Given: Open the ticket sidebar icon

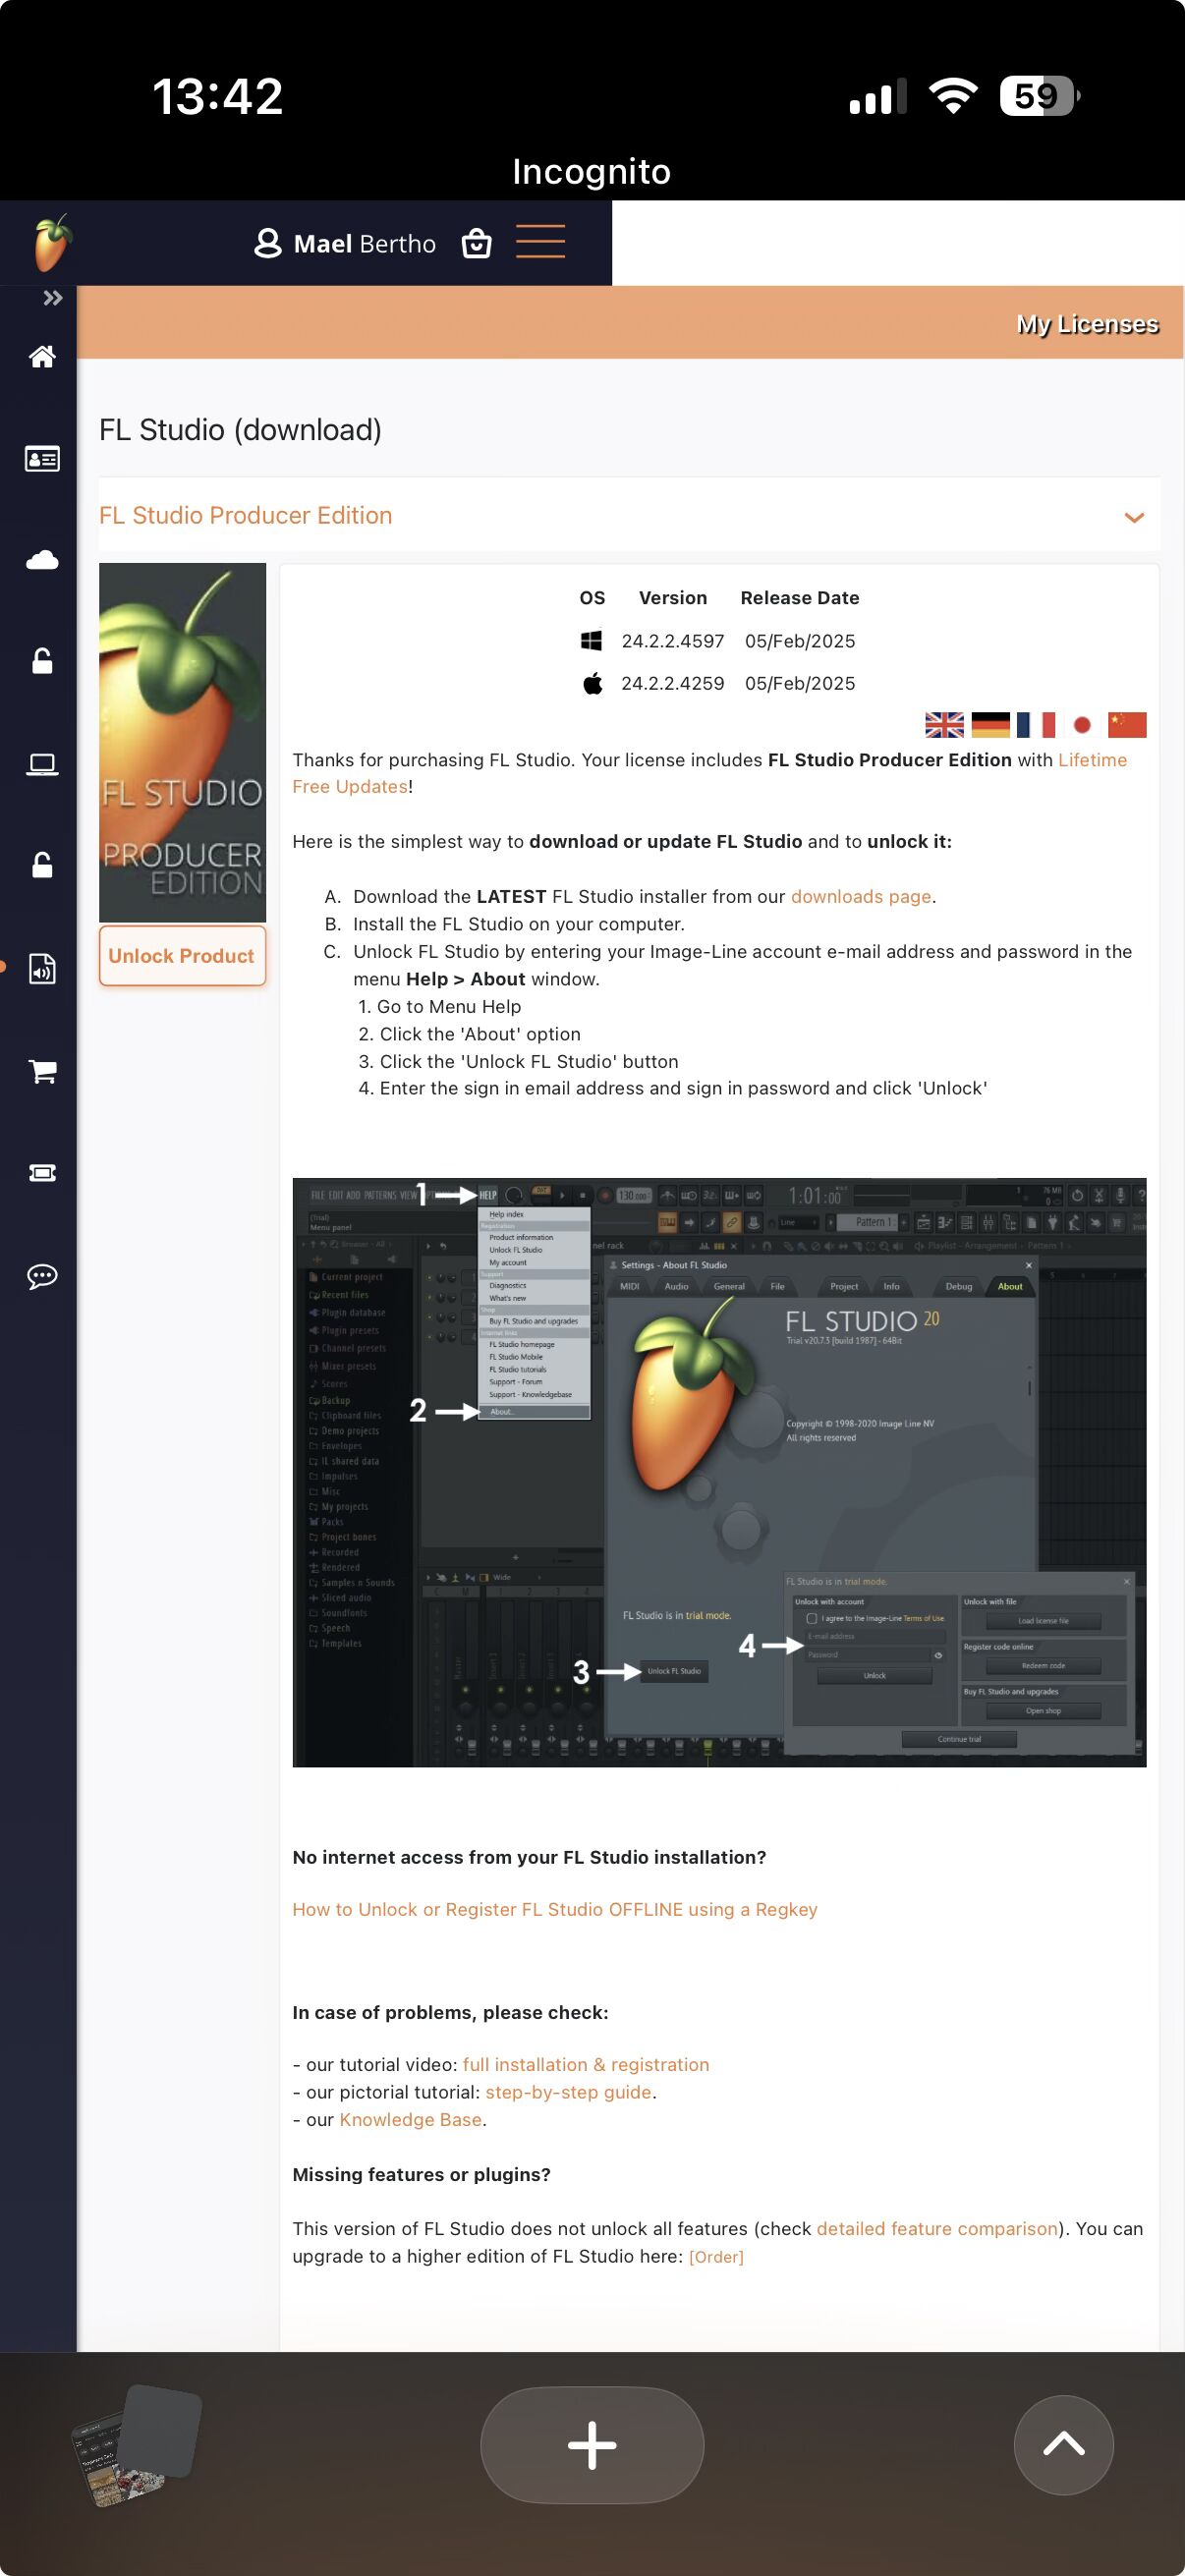Looking at the screenshot, I should click(x=42, y=1173).
